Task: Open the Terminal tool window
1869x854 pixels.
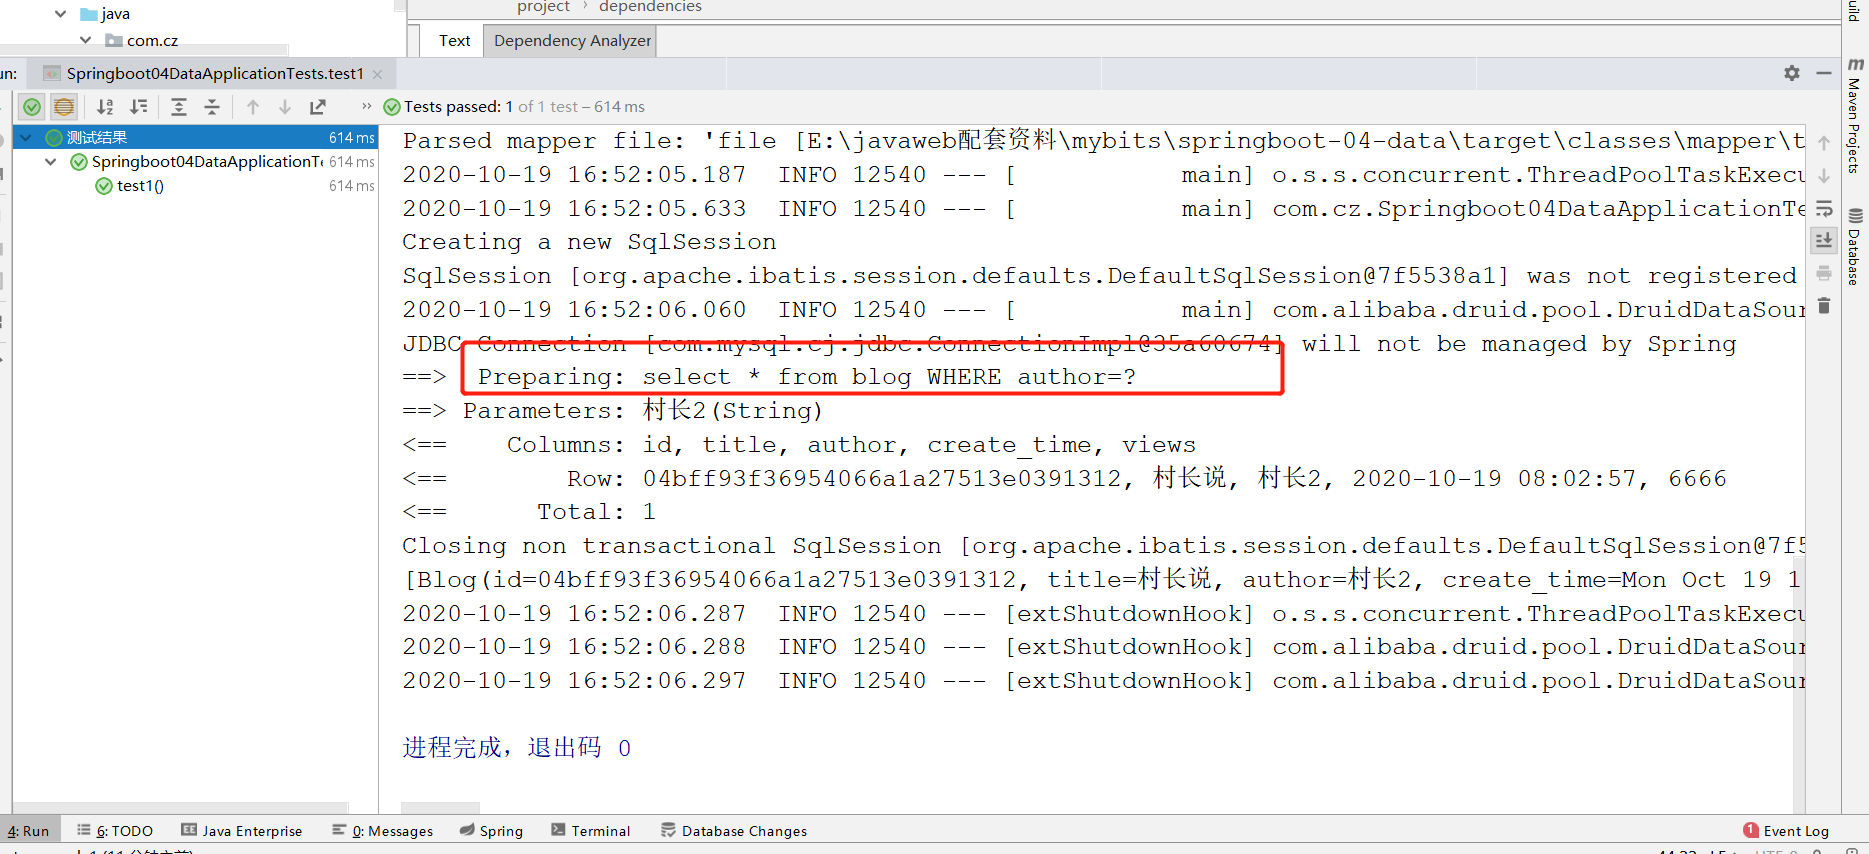Action: (590, 831)
